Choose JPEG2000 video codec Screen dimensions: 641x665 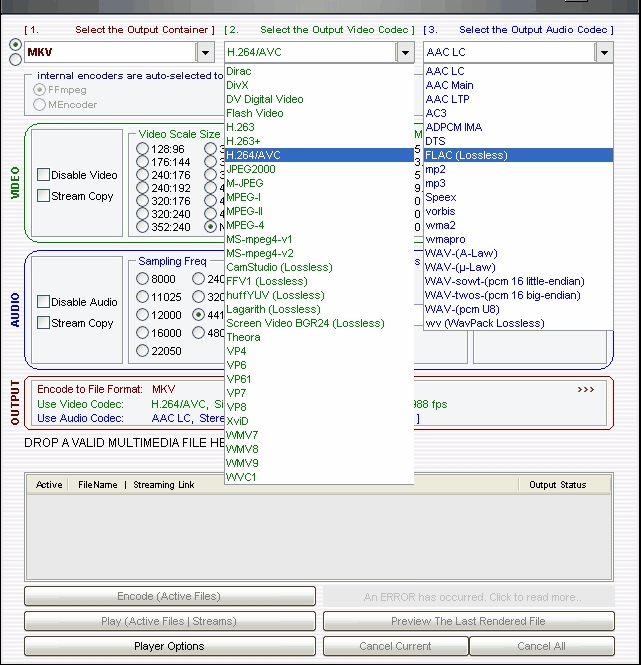coord(319,169)
